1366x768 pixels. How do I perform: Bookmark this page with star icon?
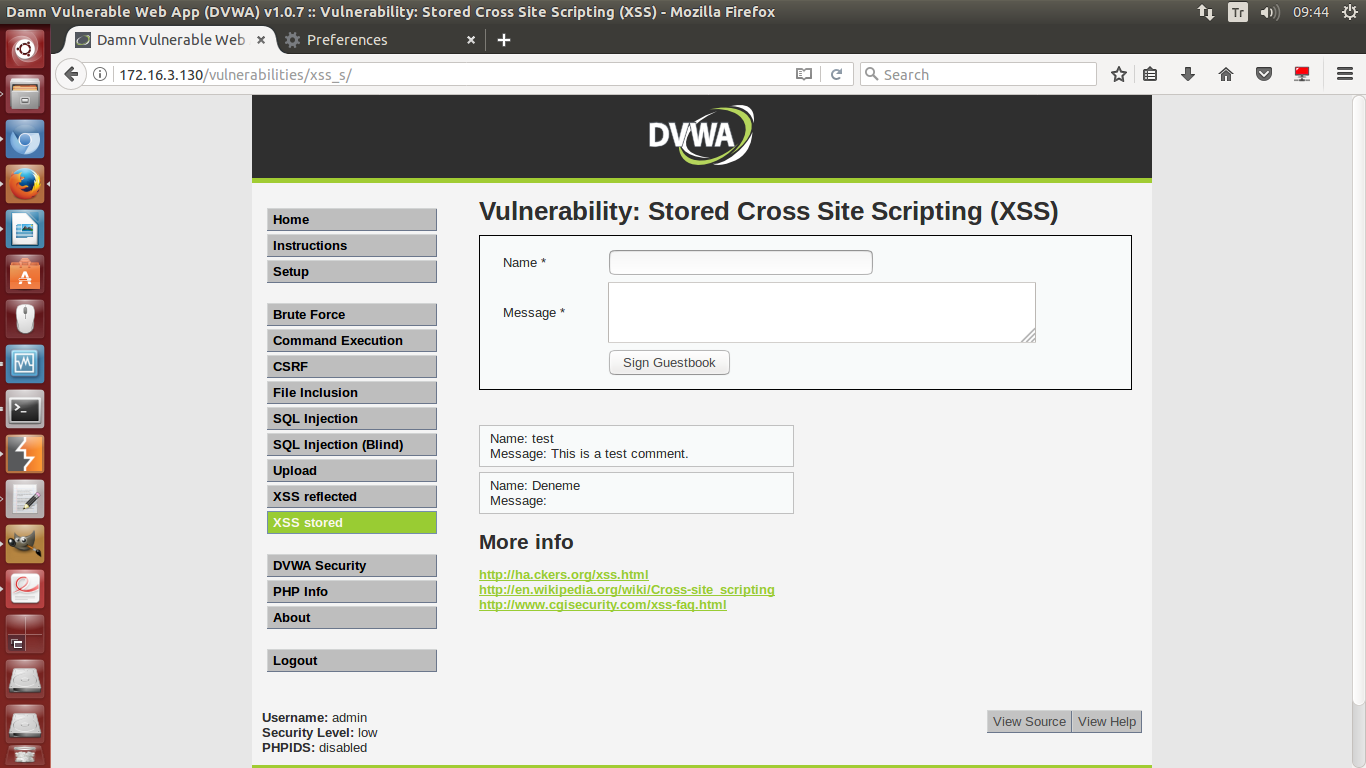pyautogui.click(x=1119, y=74)
